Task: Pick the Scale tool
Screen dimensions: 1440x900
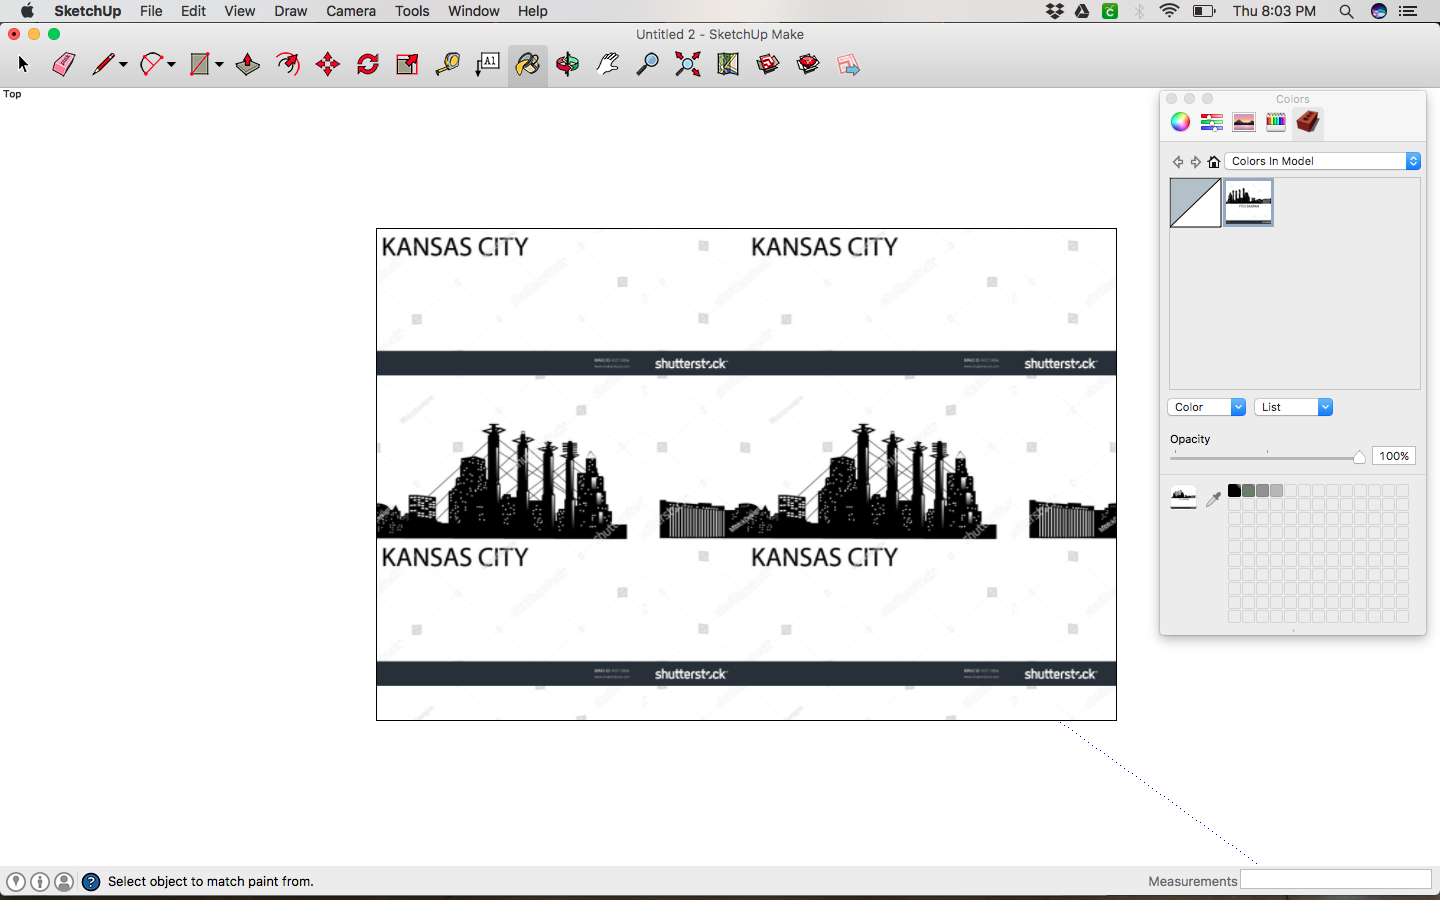Action: (407, 65)
